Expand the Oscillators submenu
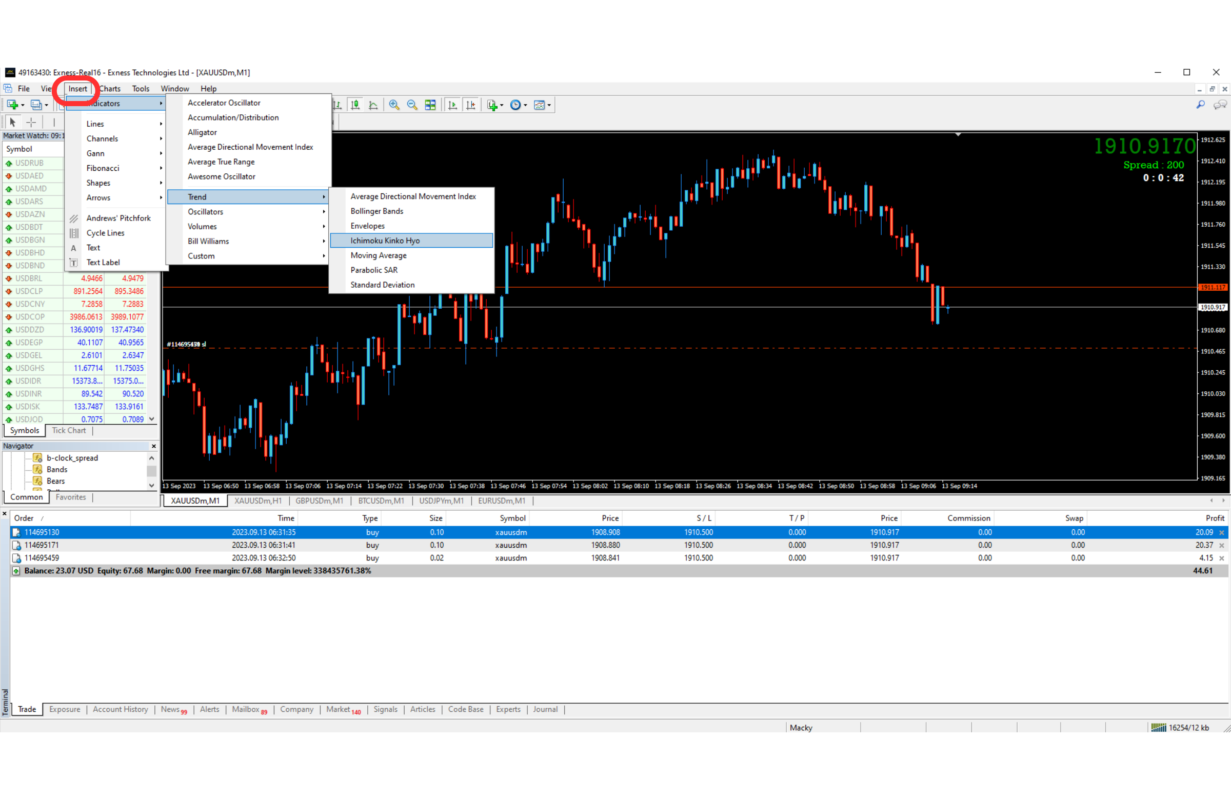 pos(248,212)
